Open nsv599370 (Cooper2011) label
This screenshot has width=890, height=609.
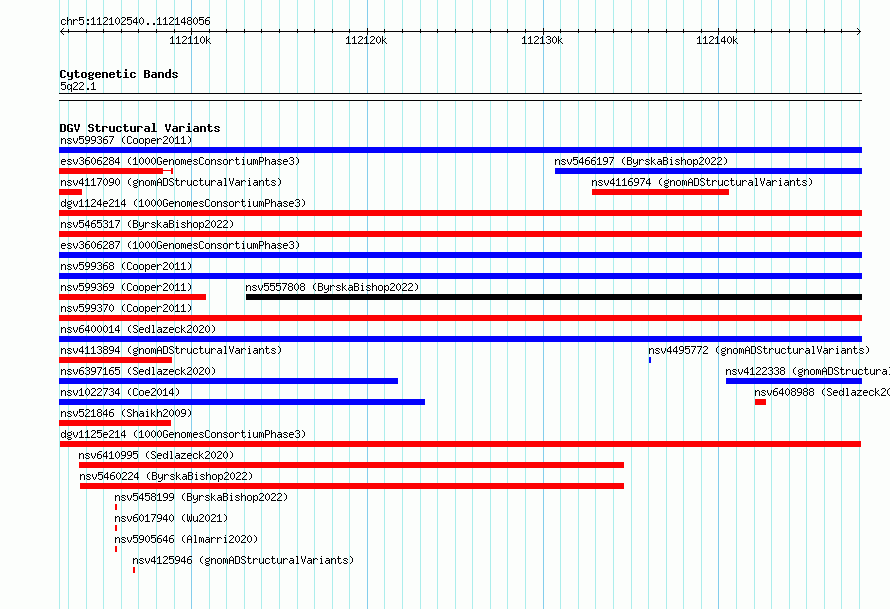126,308
